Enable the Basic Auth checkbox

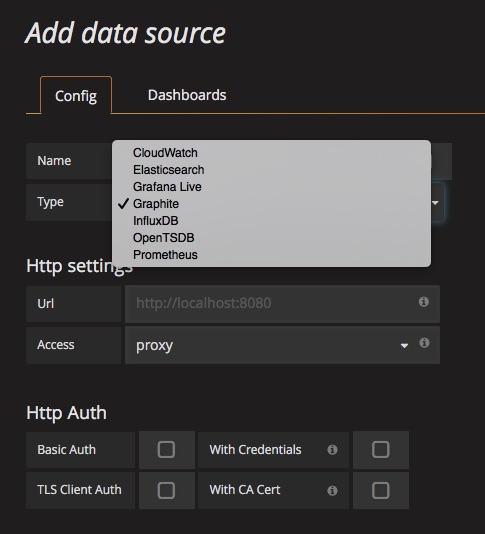tap(166, 449)
